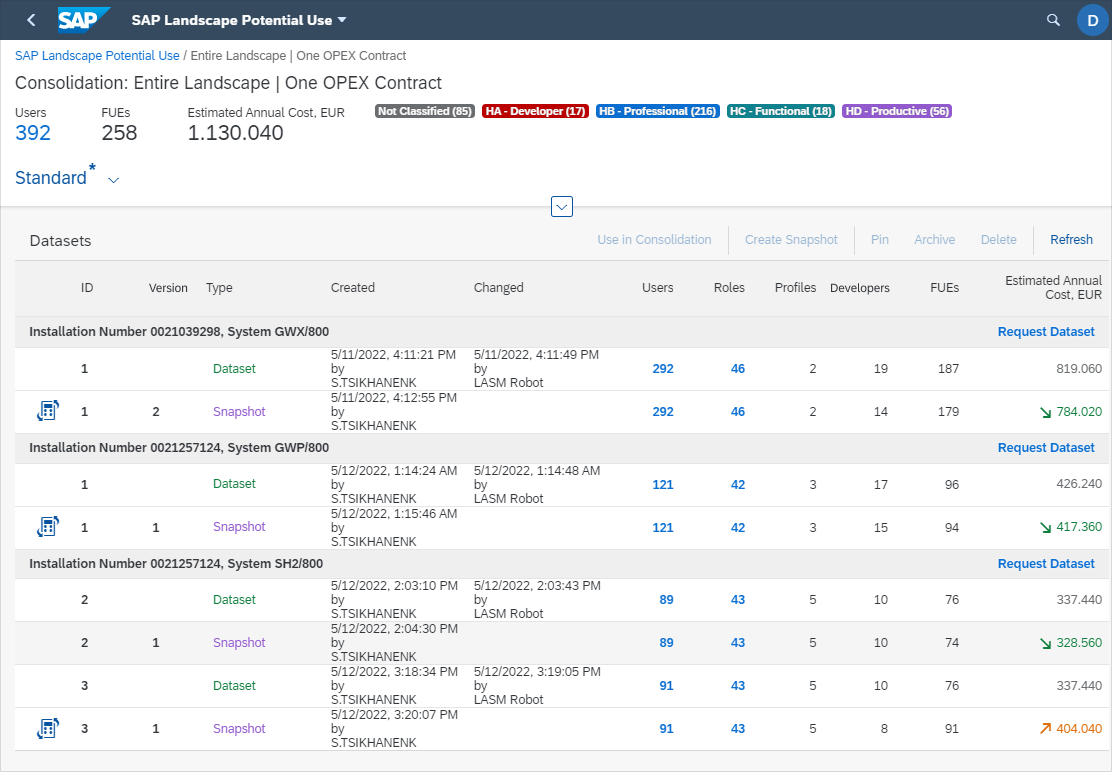Click orange up arrow beside 404.040
Viewport: 1112px width, 772px height.
point(1045,729)
